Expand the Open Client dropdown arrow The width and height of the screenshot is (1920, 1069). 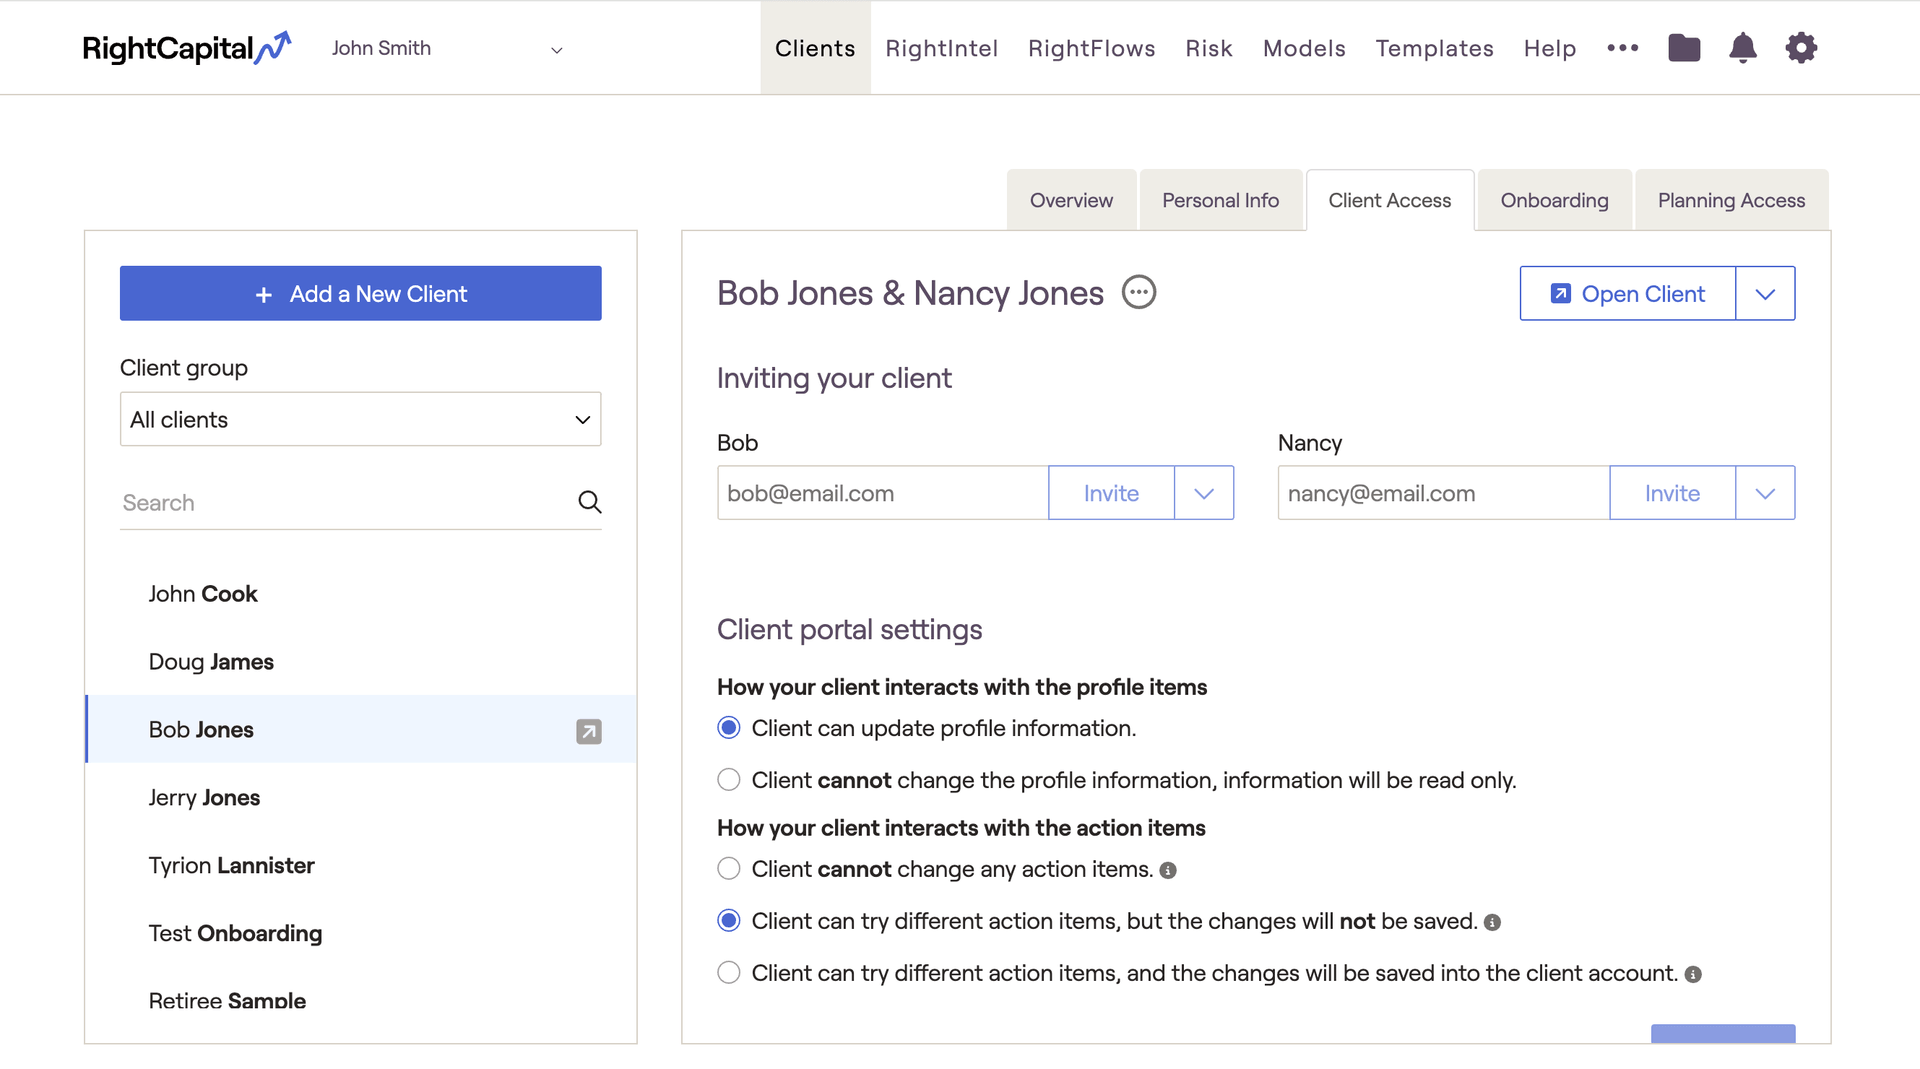tap(1765, 294)
